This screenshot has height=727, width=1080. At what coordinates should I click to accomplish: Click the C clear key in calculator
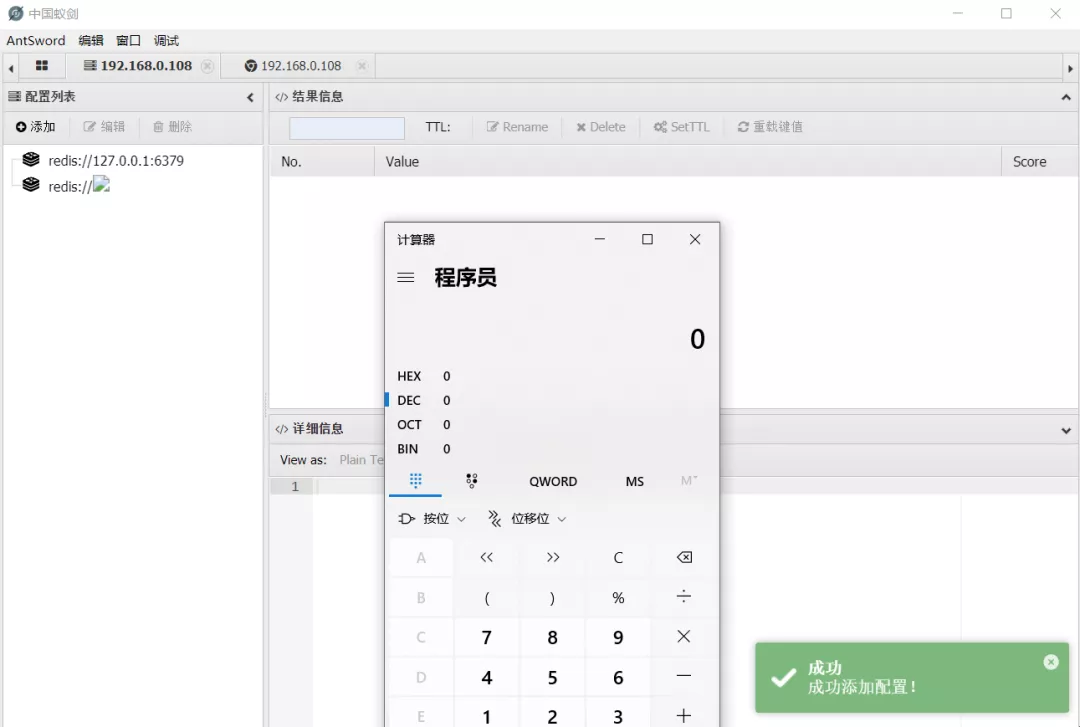click(x=618, y=557)
